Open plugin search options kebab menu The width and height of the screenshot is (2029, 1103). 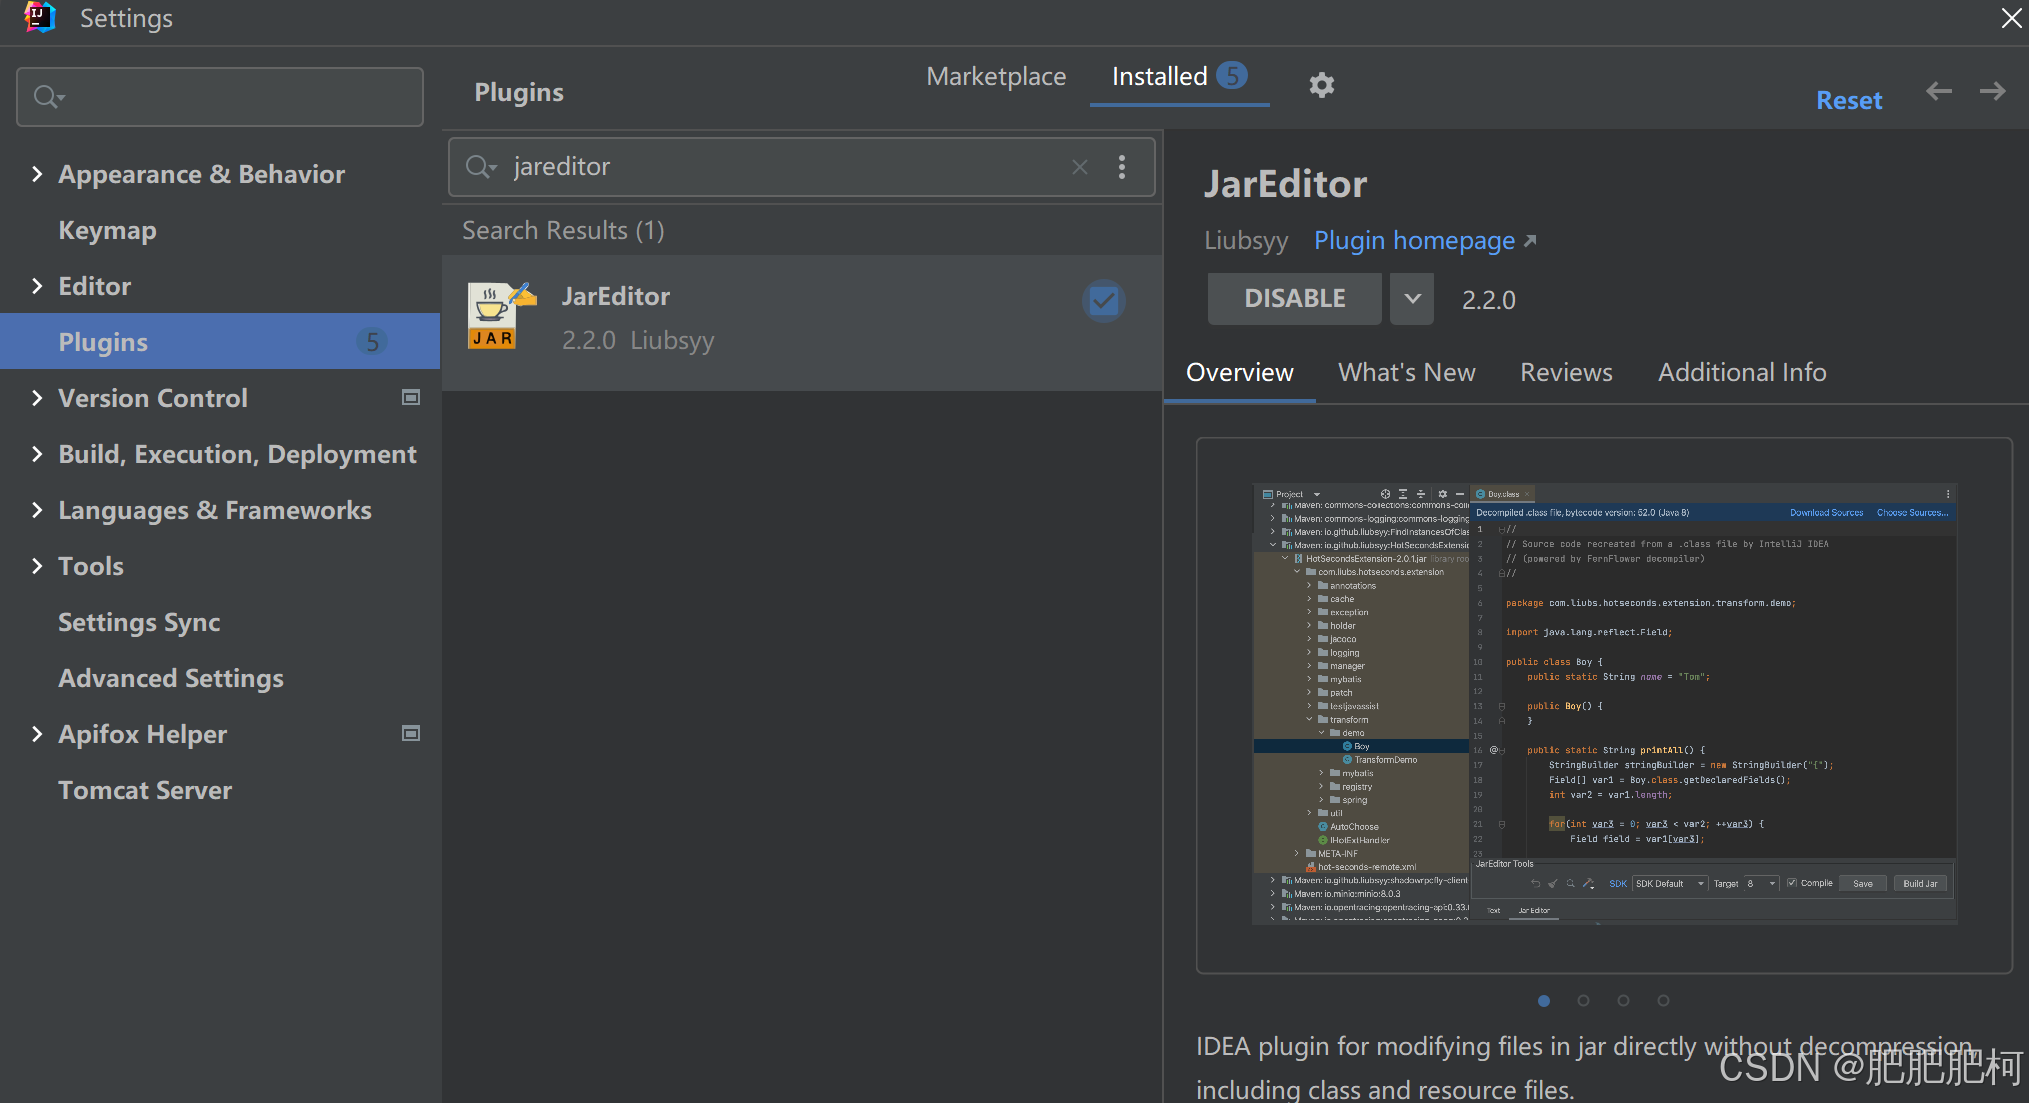tap(1122, 167)
